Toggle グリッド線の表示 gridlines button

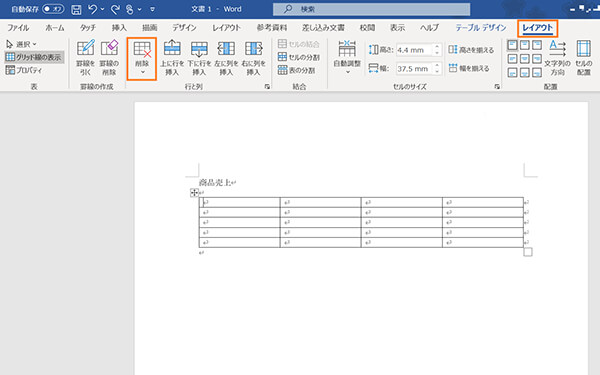[x=34, y=57]
